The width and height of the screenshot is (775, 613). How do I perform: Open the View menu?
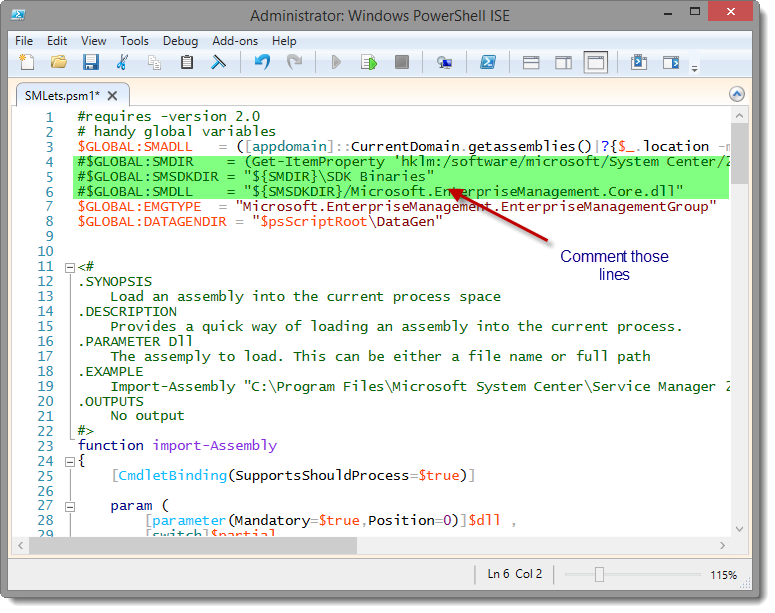tap(93, 41)
